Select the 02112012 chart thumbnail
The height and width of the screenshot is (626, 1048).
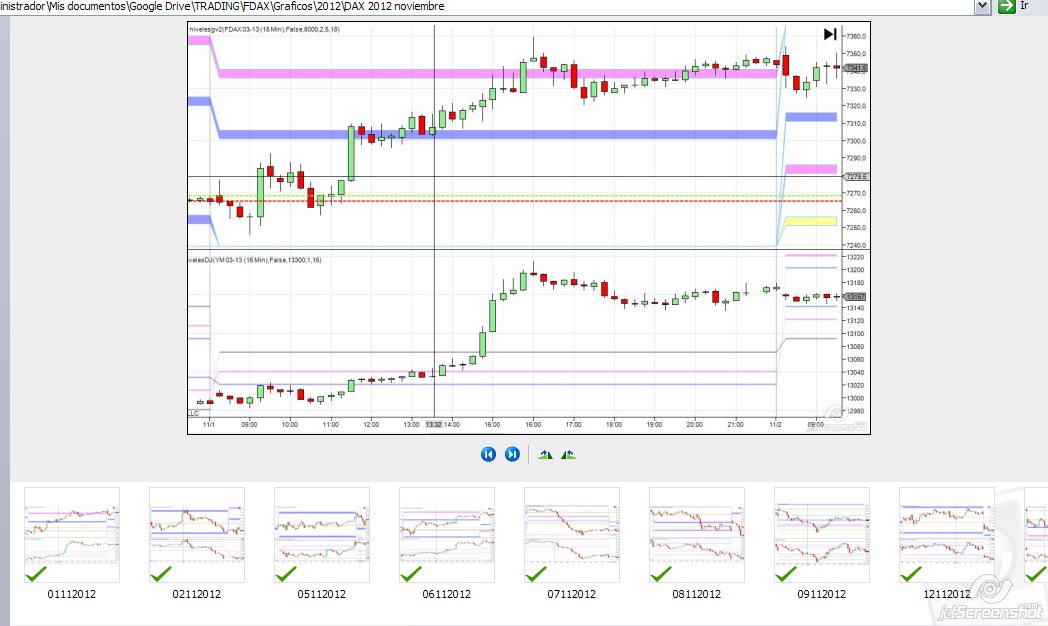click(197, 534)
